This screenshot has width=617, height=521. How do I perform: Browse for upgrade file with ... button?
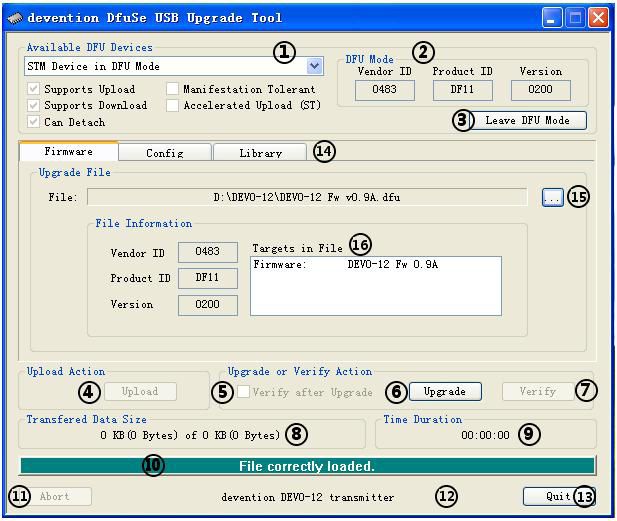(552, 197)
